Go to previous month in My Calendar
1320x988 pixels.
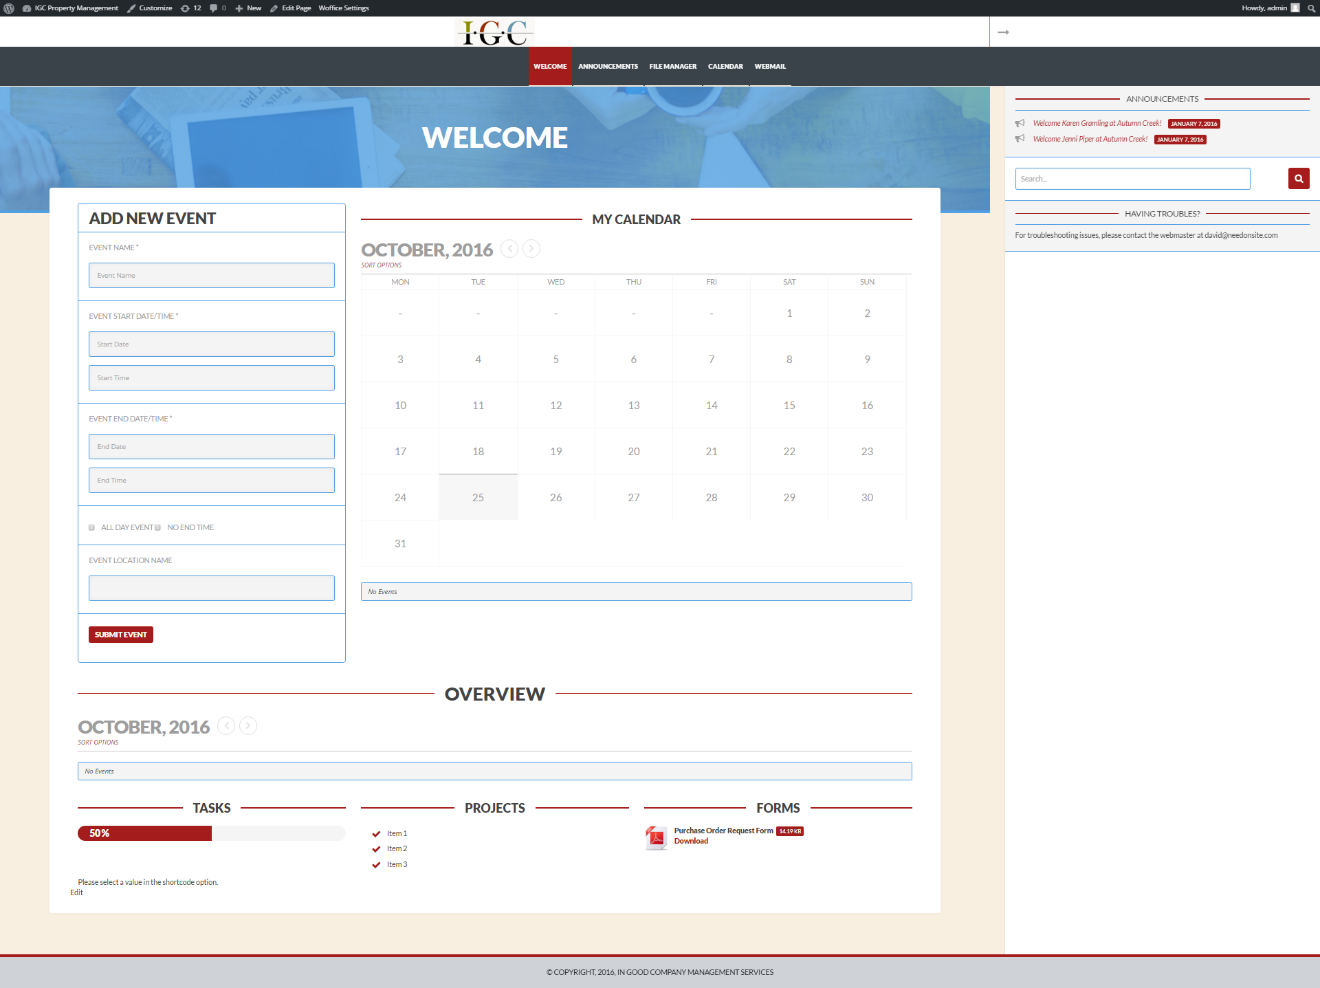click(x=509, y=249)
